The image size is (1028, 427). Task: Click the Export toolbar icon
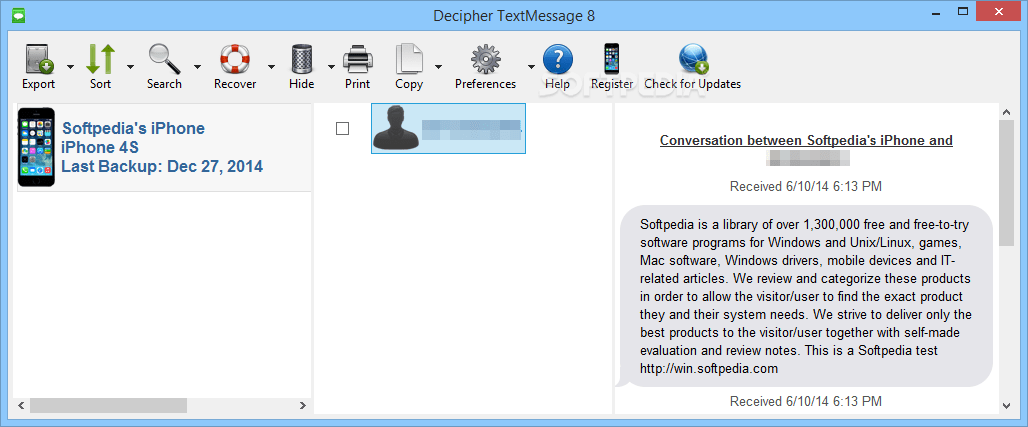39,59
